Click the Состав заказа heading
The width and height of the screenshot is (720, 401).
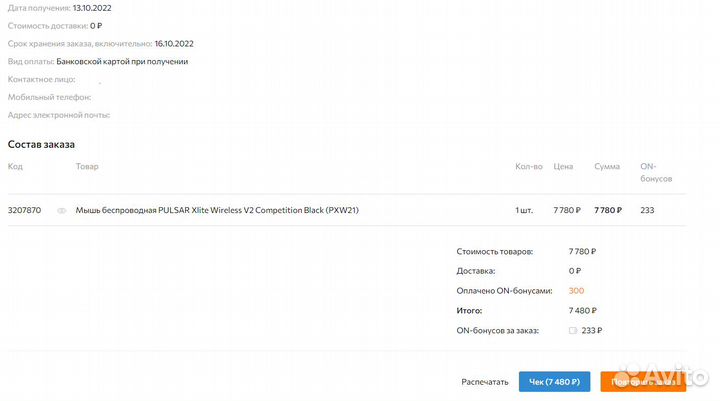[41, 144]
